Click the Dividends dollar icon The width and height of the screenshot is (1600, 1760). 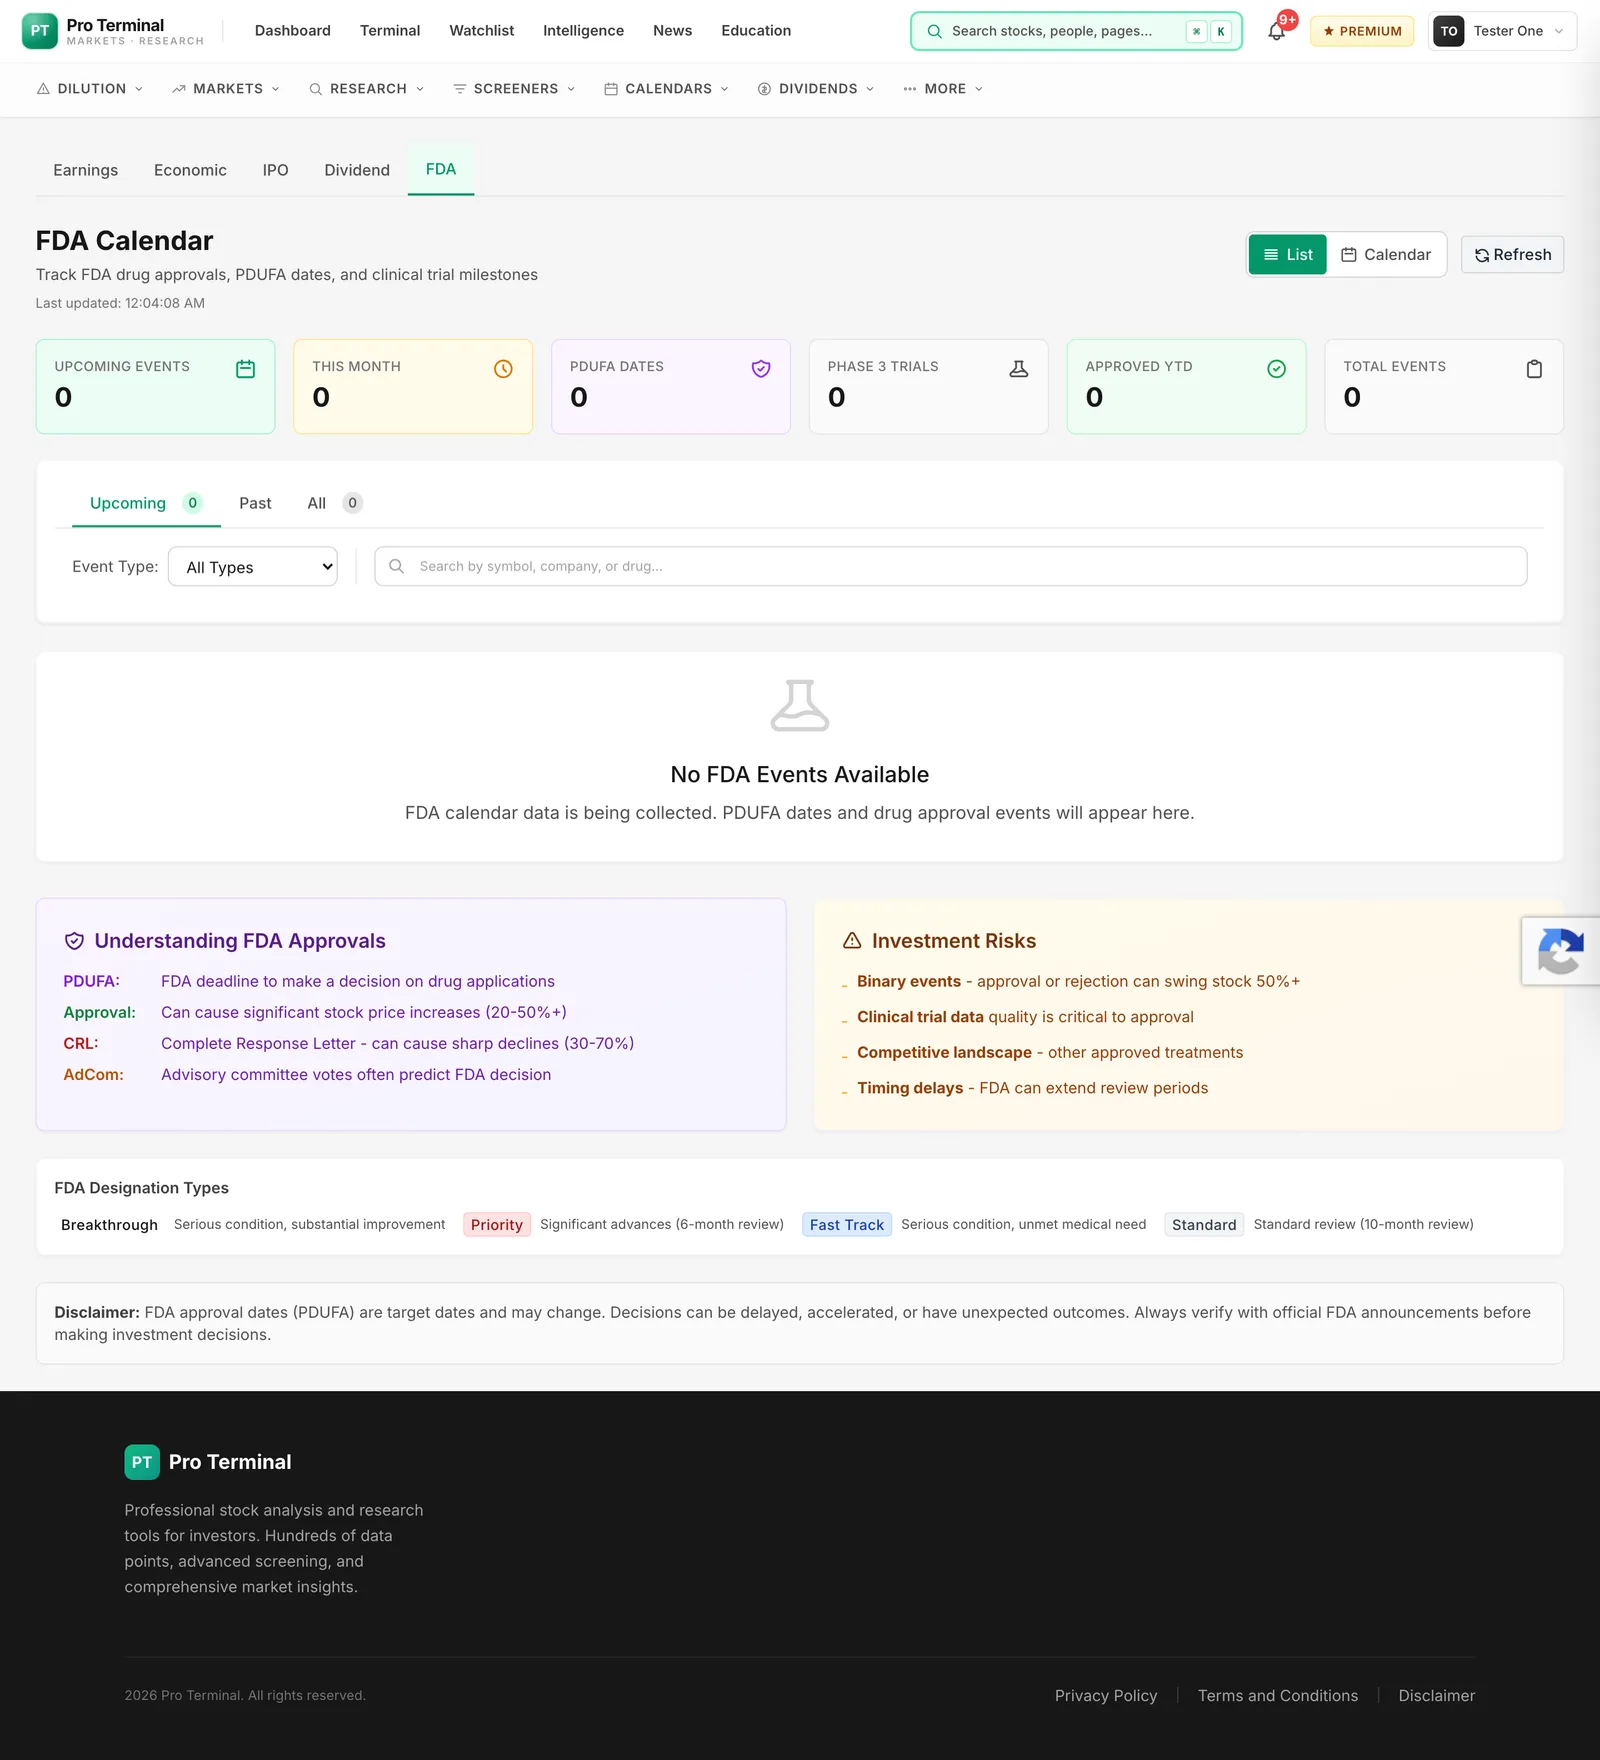click(x=765, y=89)
